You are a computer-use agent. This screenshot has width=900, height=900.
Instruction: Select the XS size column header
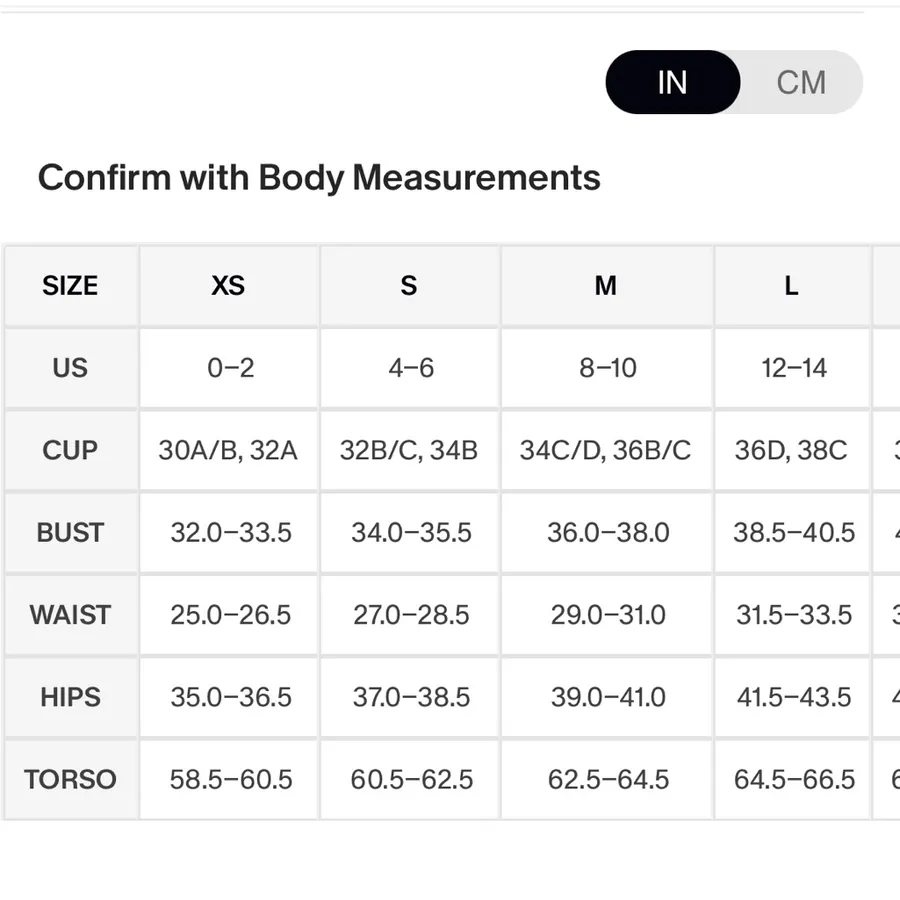pos(228,286)
